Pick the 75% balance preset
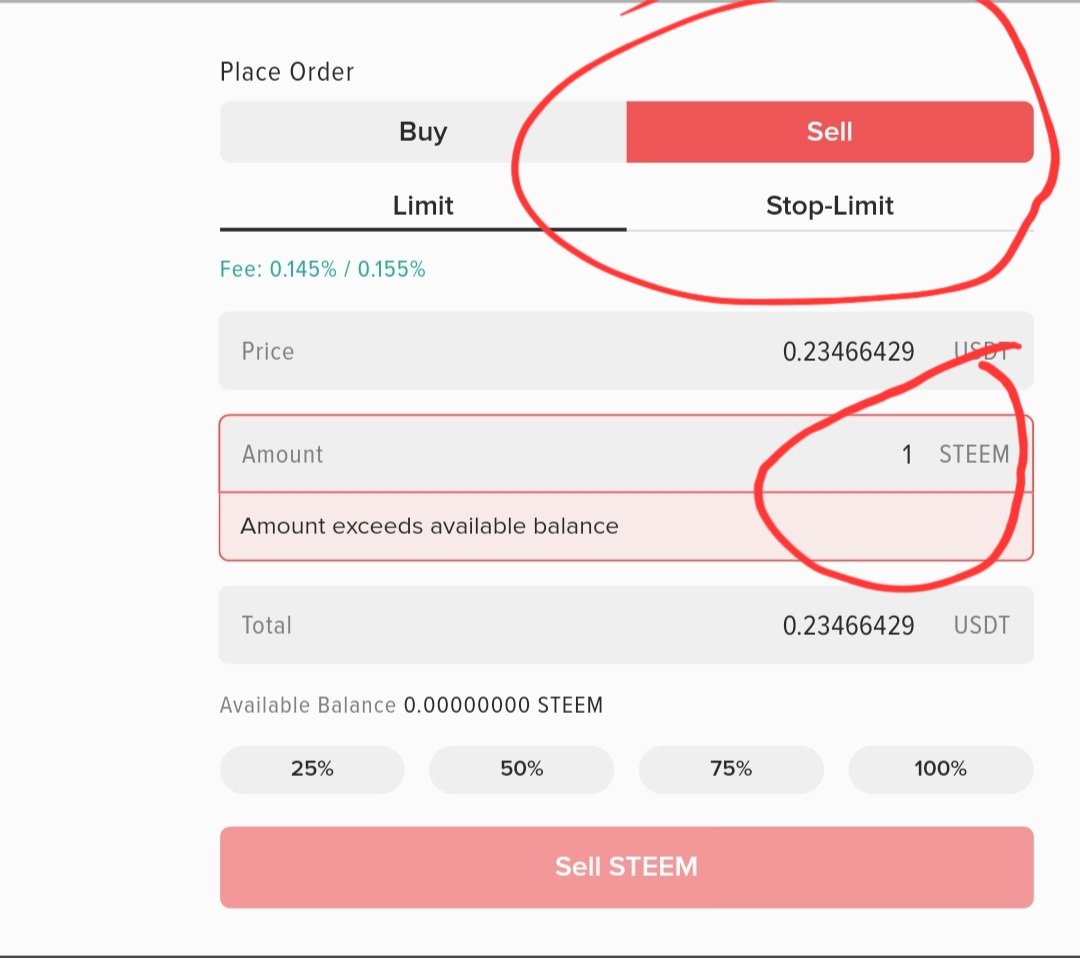Screen dimensions: 1080x958 pos(731,769)
